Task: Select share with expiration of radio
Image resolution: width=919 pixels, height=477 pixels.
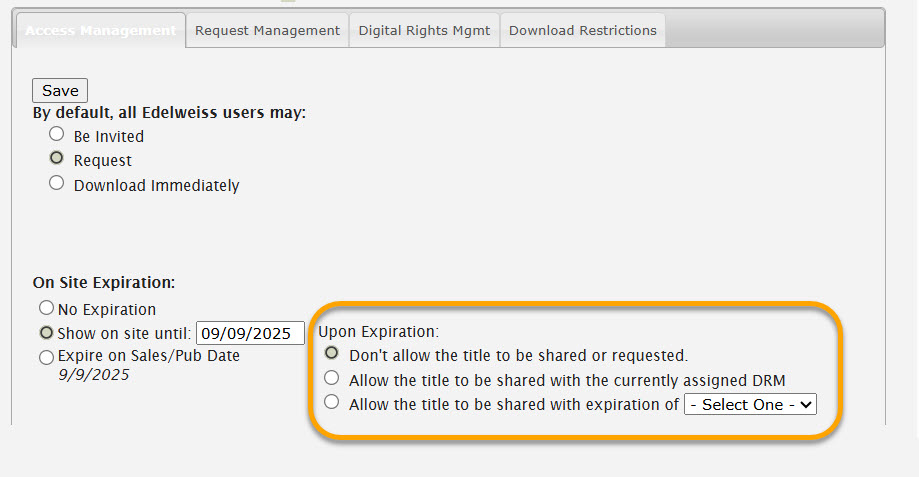Action: coord(332,402)
